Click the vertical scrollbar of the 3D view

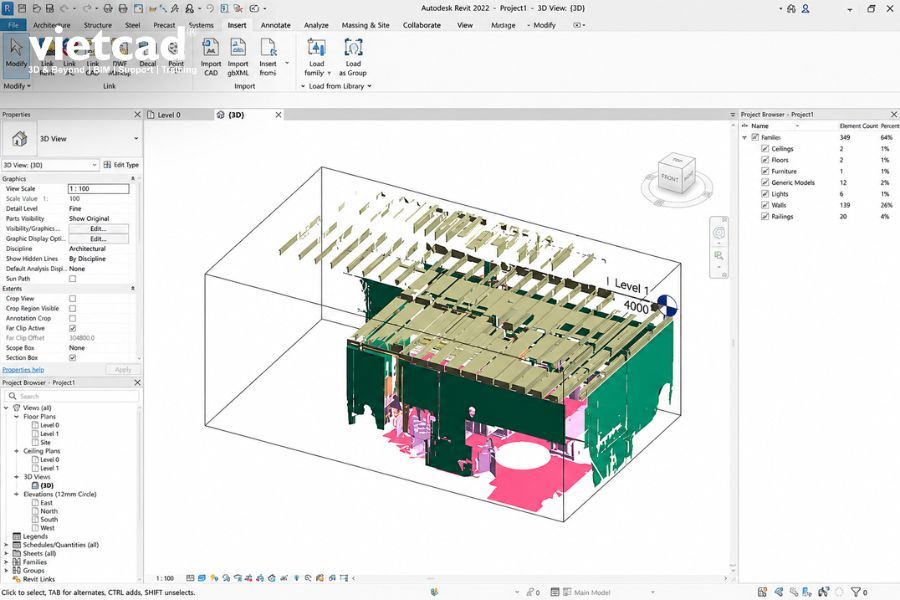(x=733, y=343)
